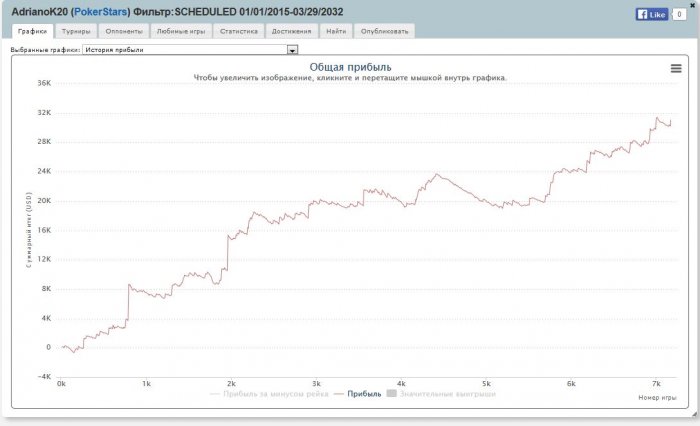Expand the История прибыли dropdown arrow
700x426 pixels.
pos(292,50)
